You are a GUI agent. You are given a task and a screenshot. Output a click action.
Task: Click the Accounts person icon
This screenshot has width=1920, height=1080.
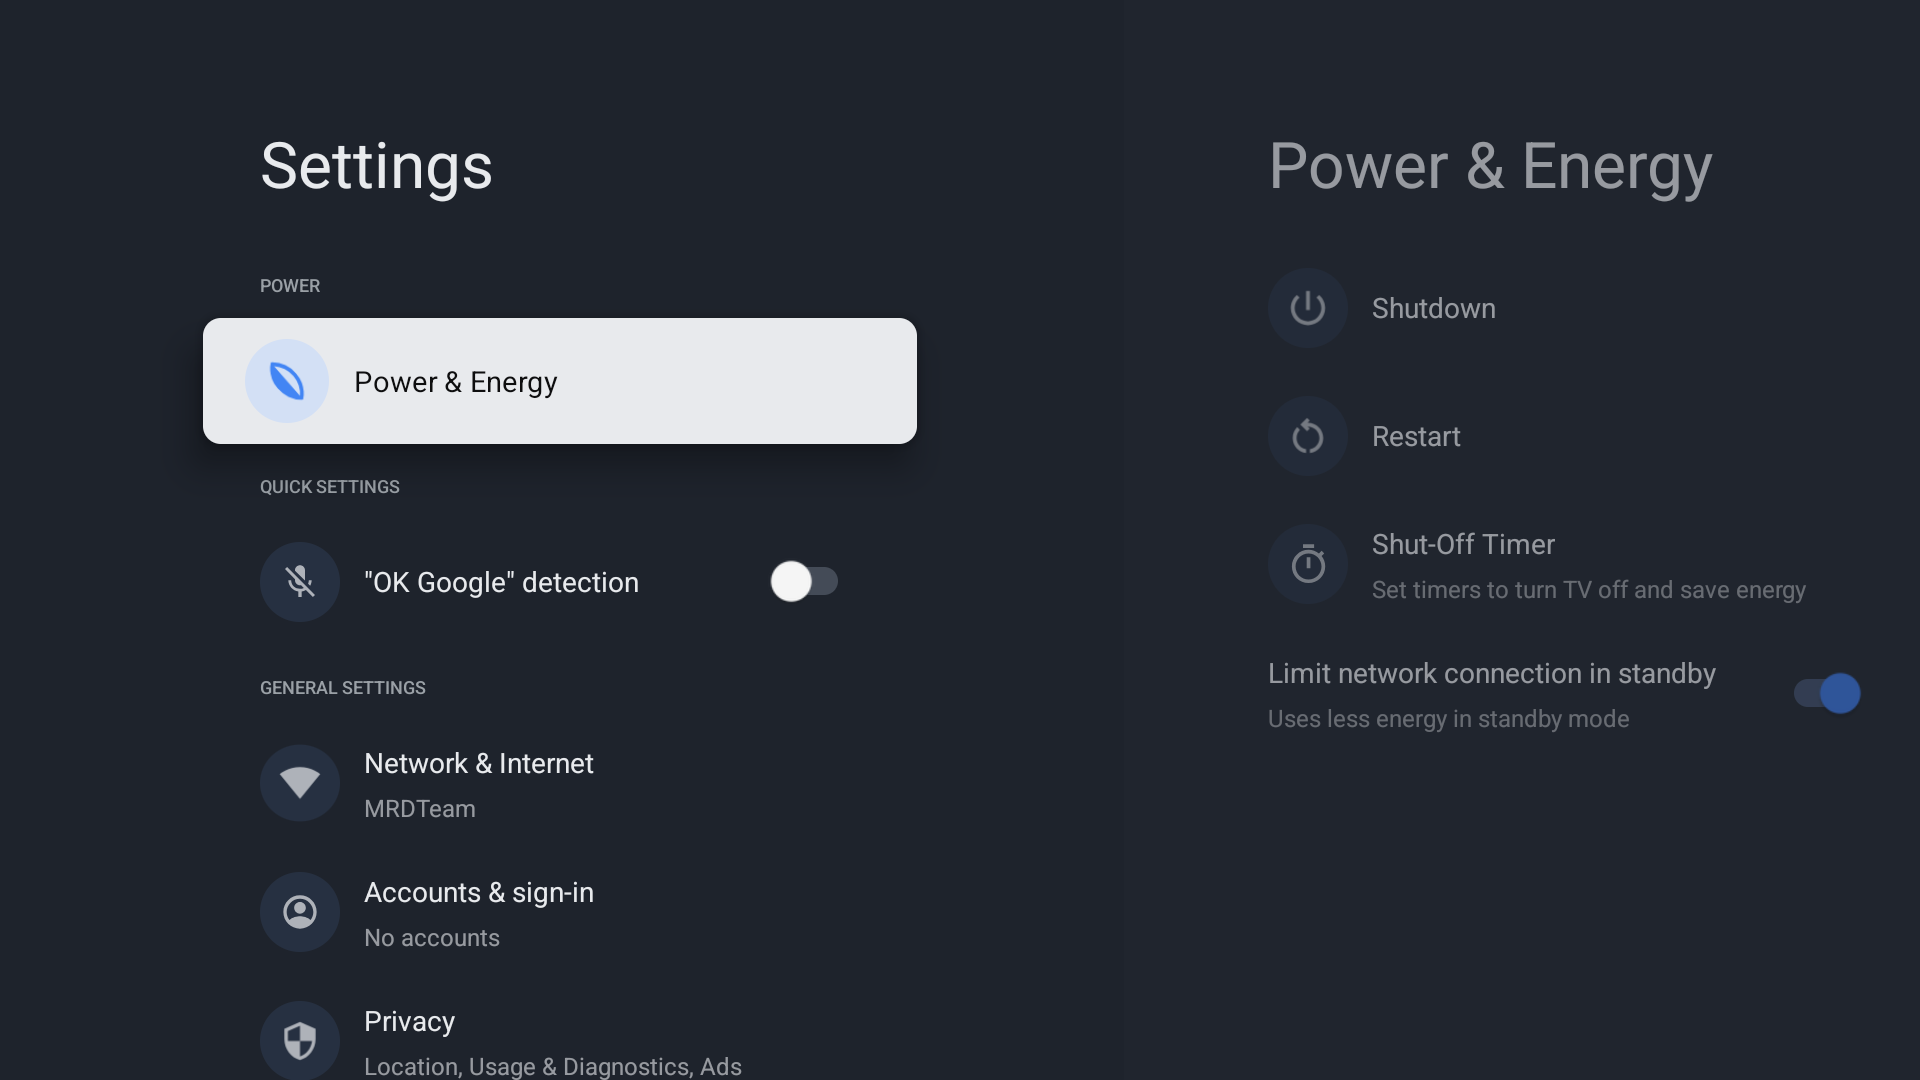pos(300,912)
